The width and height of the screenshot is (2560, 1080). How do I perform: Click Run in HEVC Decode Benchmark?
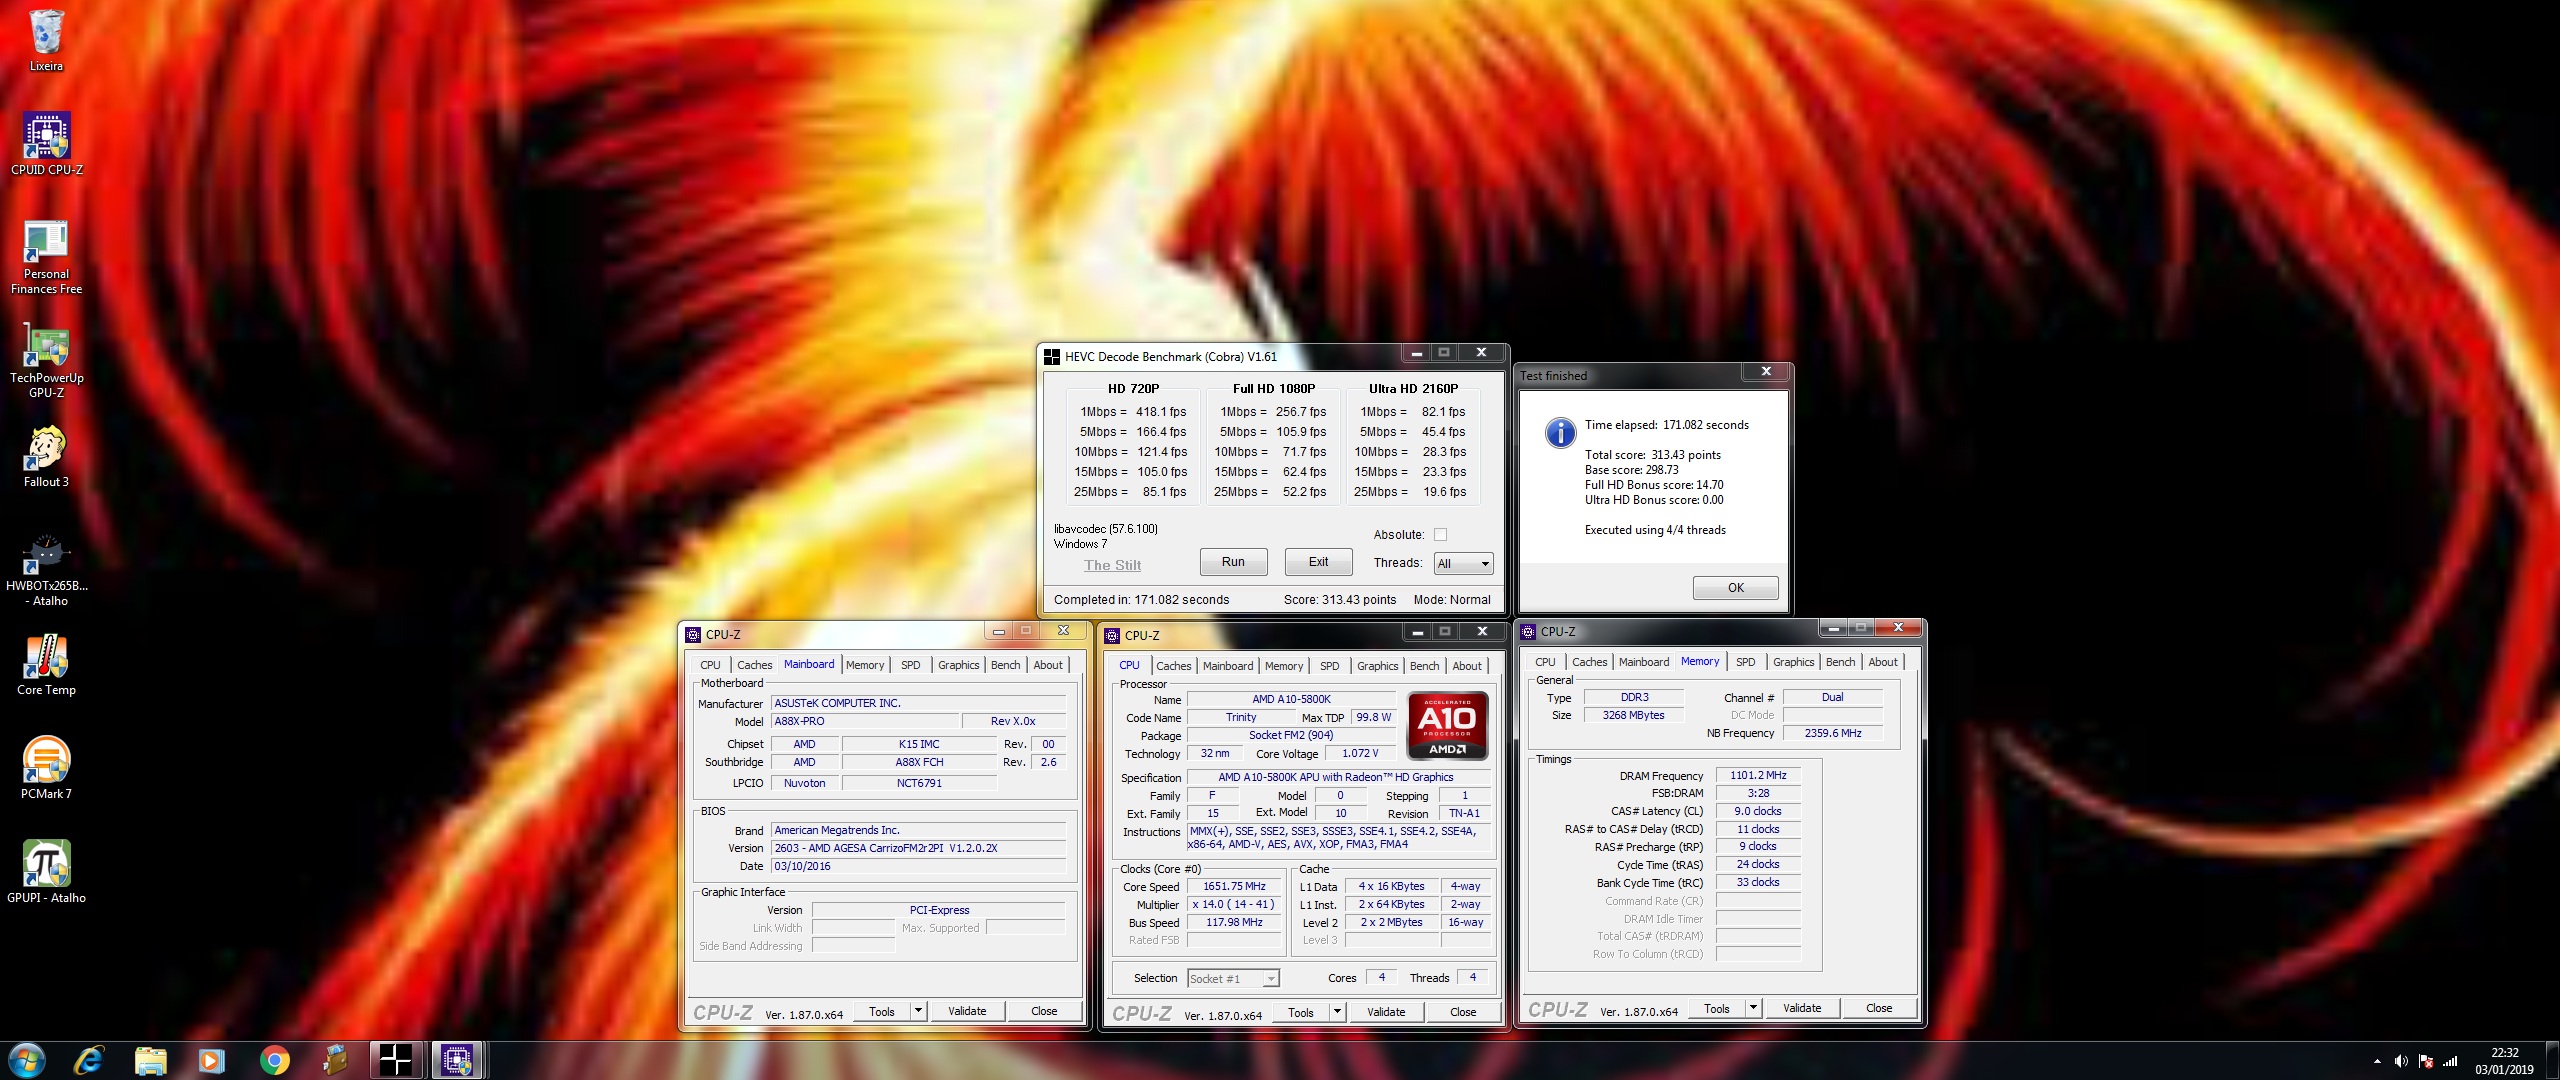(1233, 562)
